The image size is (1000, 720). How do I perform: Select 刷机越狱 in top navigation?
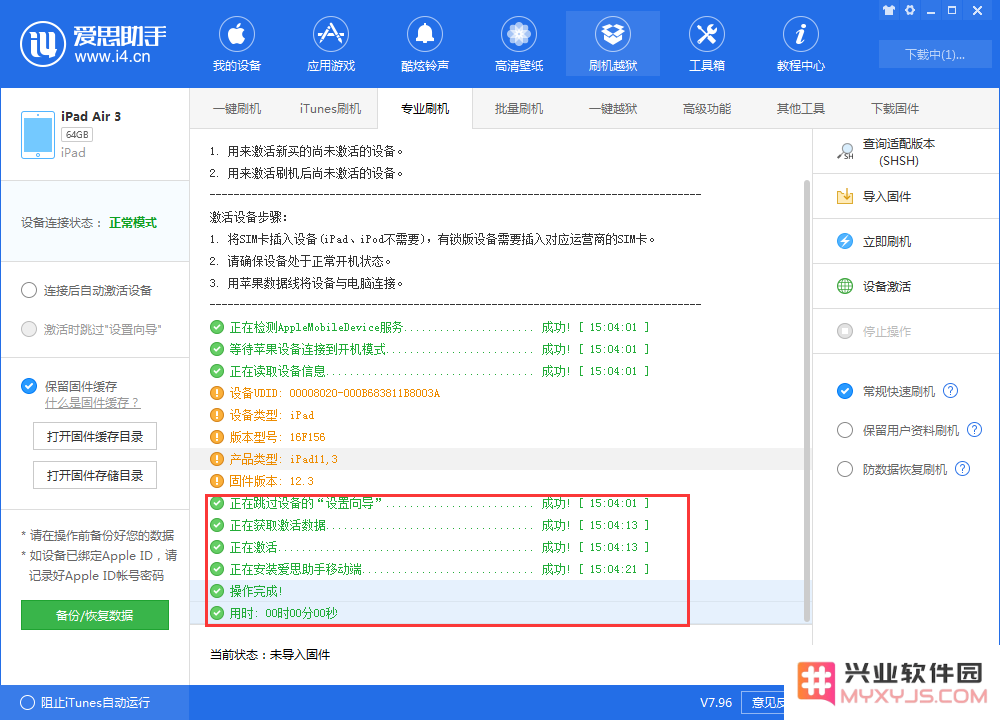pyautogui.click(x=613, y=45)
